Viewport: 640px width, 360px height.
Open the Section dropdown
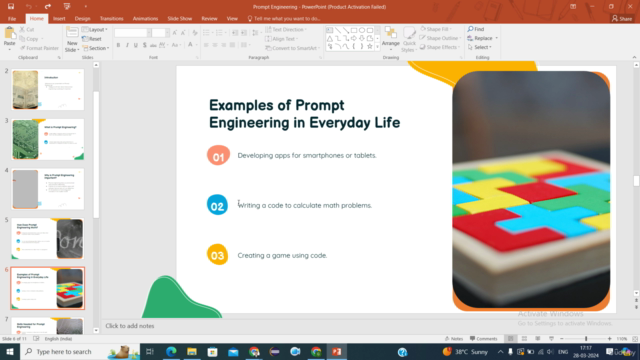coord(96,48)
